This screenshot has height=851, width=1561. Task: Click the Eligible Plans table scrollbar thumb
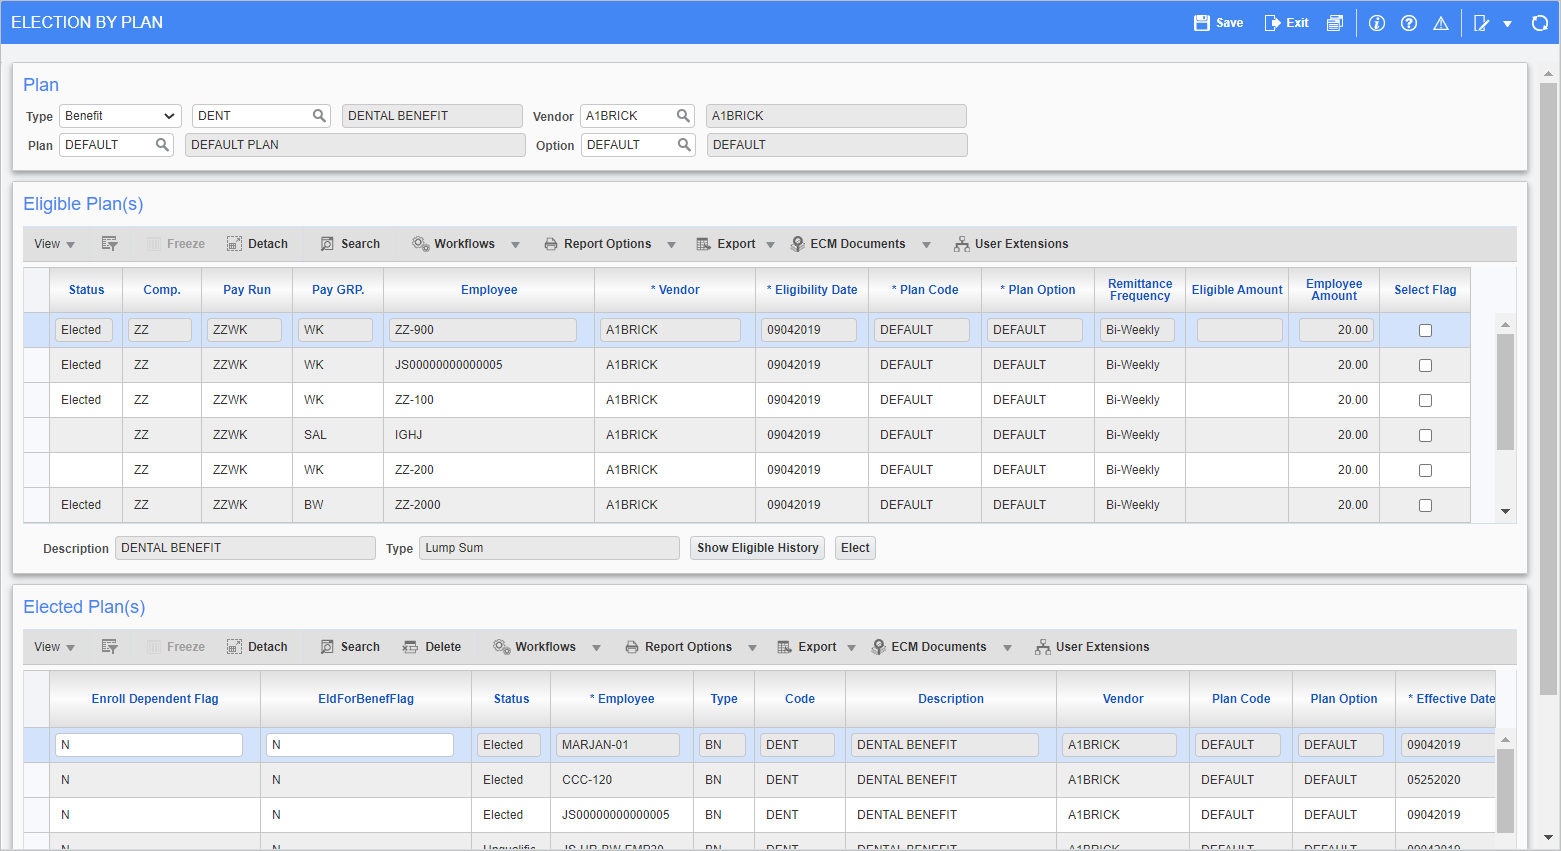point(1505,392)
